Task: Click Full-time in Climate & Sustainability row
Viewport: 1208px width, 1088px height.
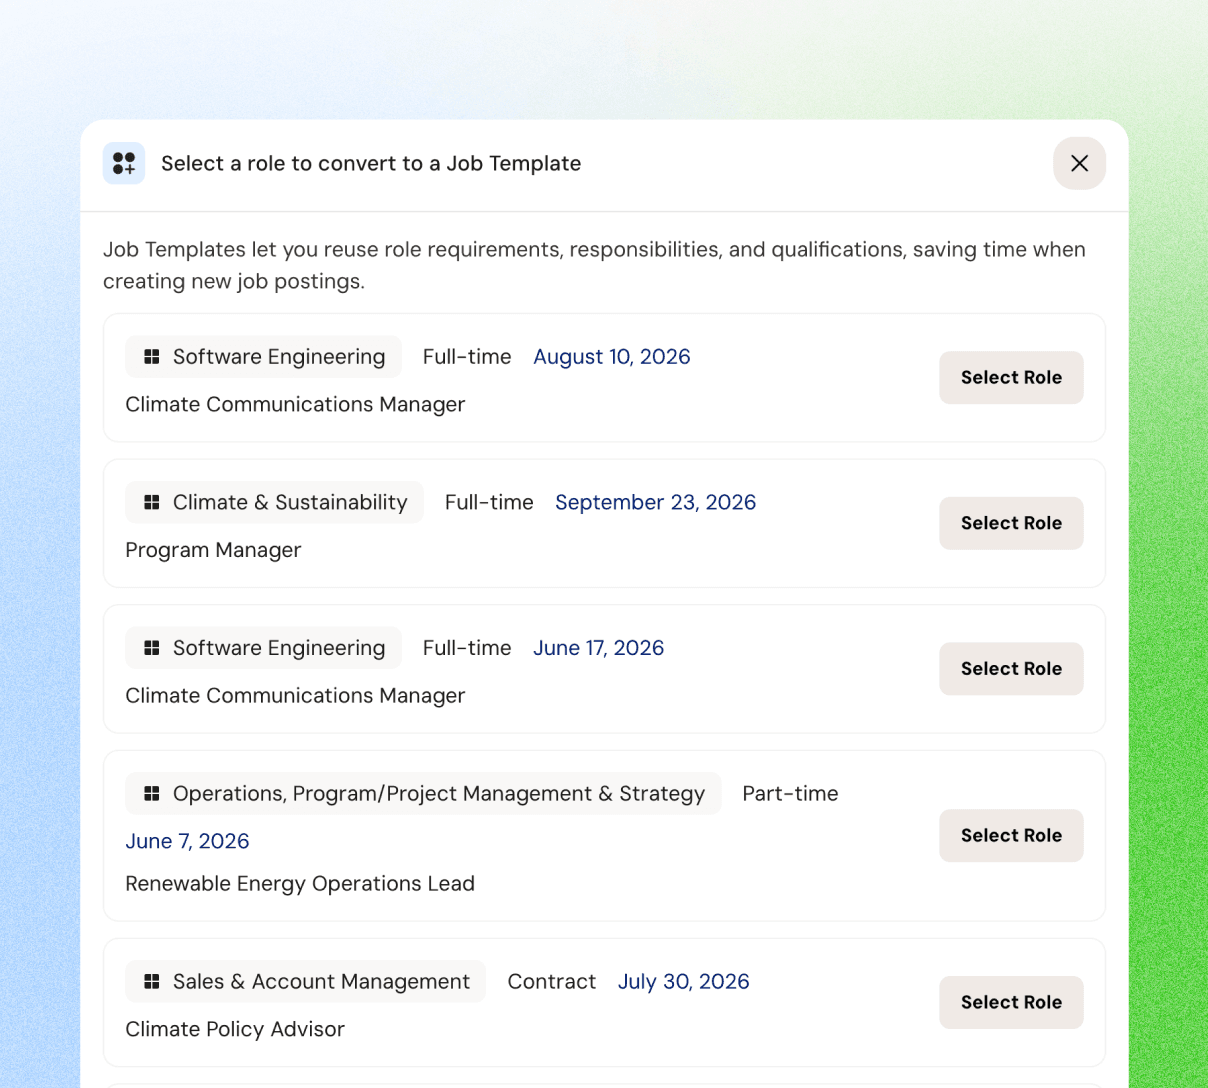Action: click(489, 502)
